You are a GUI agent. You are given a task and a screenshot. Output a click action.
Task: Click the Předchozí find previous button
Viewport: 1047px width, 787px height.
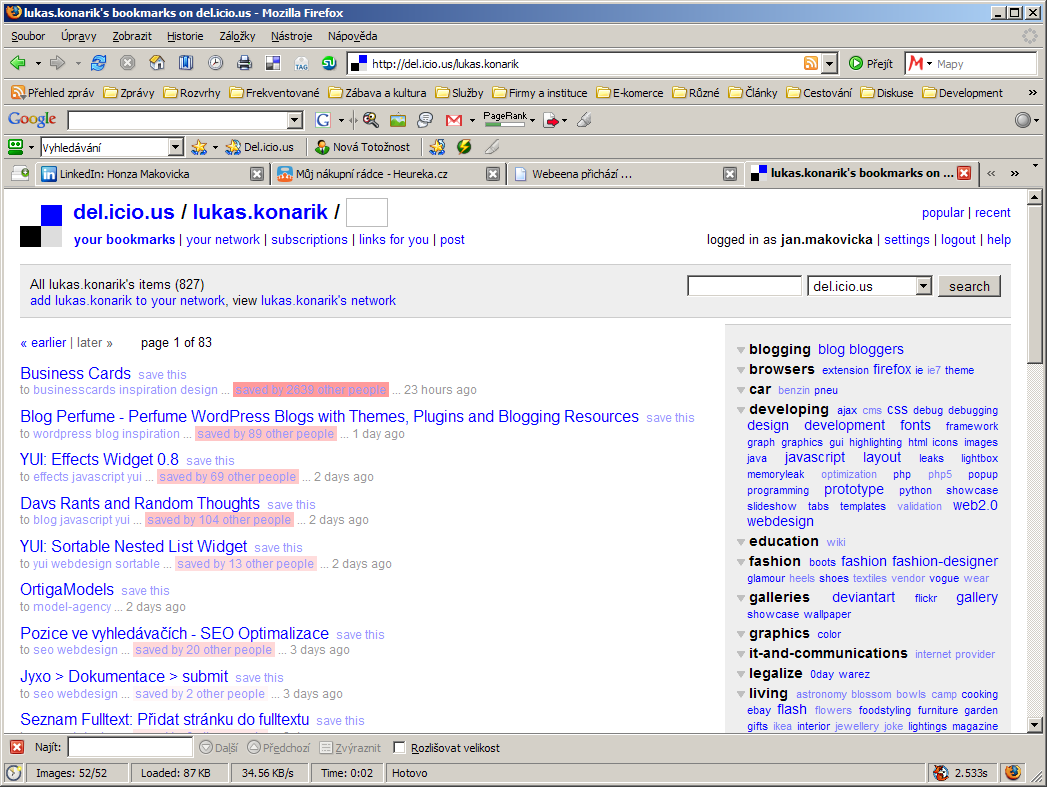click(278, 748)
